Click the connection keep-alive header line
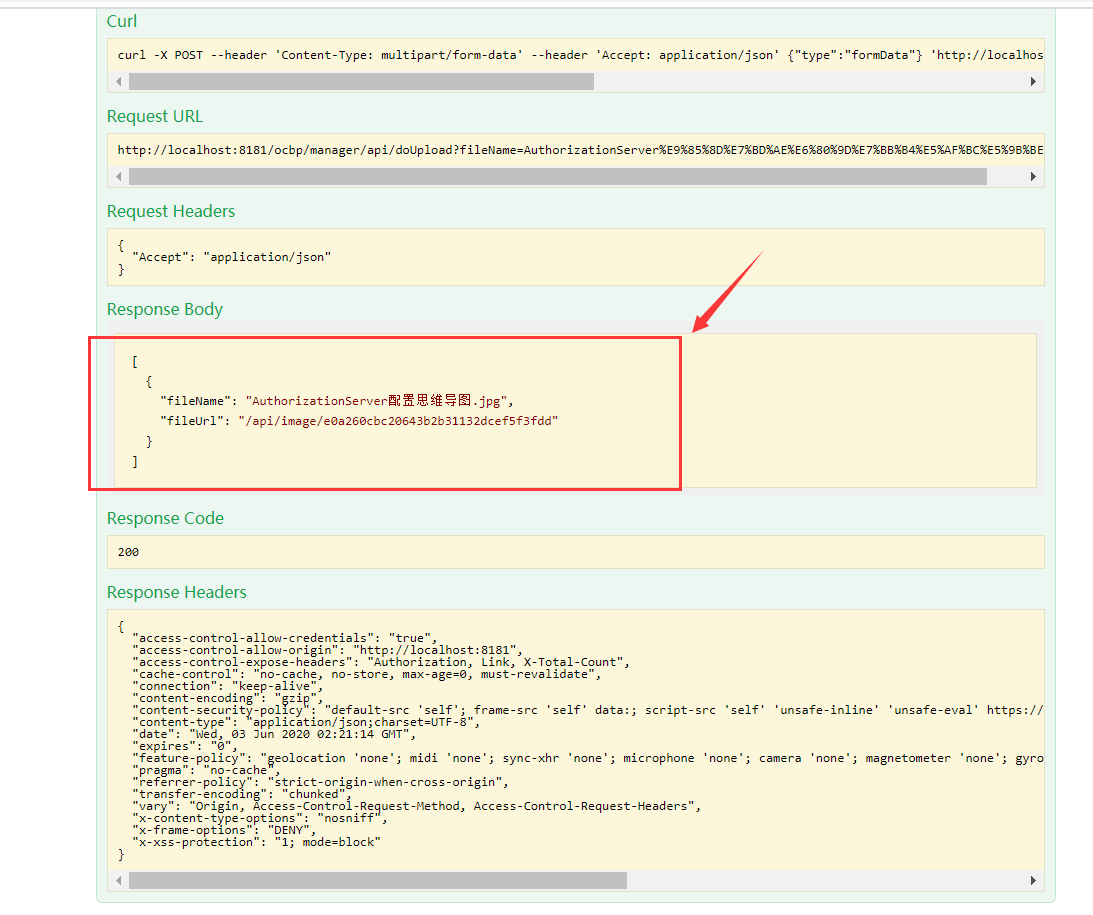Screen dimensions: 1093x915 (227, 686)
